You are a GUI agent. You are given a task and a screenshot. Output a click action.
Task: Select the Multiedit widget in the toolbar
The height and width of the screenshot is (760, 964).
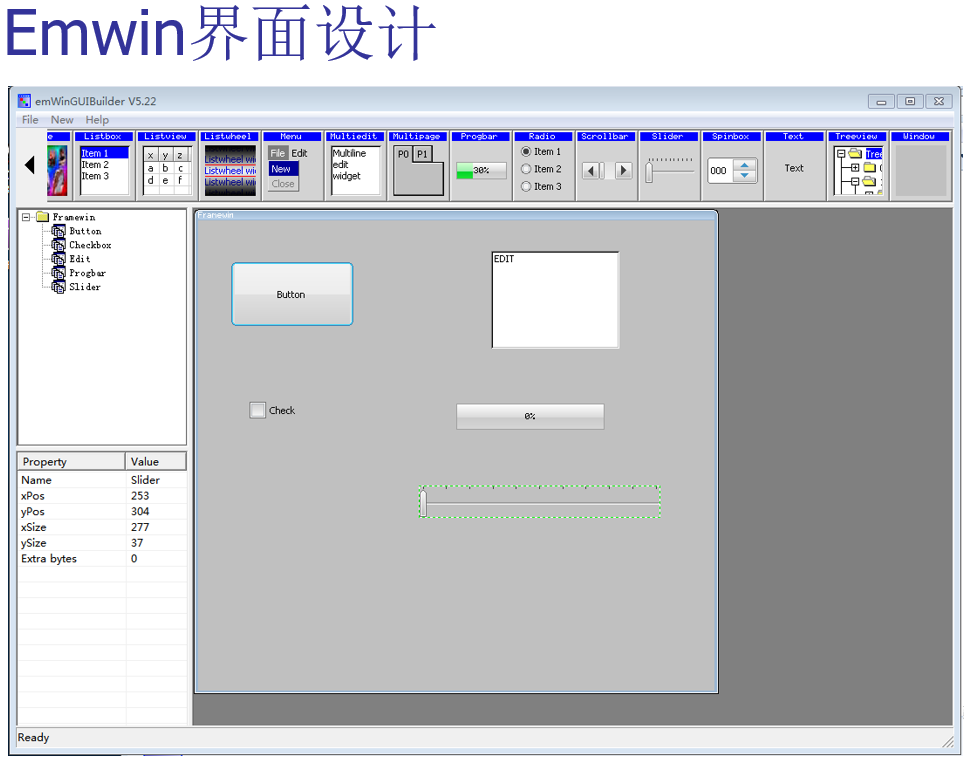click(355, 165)
